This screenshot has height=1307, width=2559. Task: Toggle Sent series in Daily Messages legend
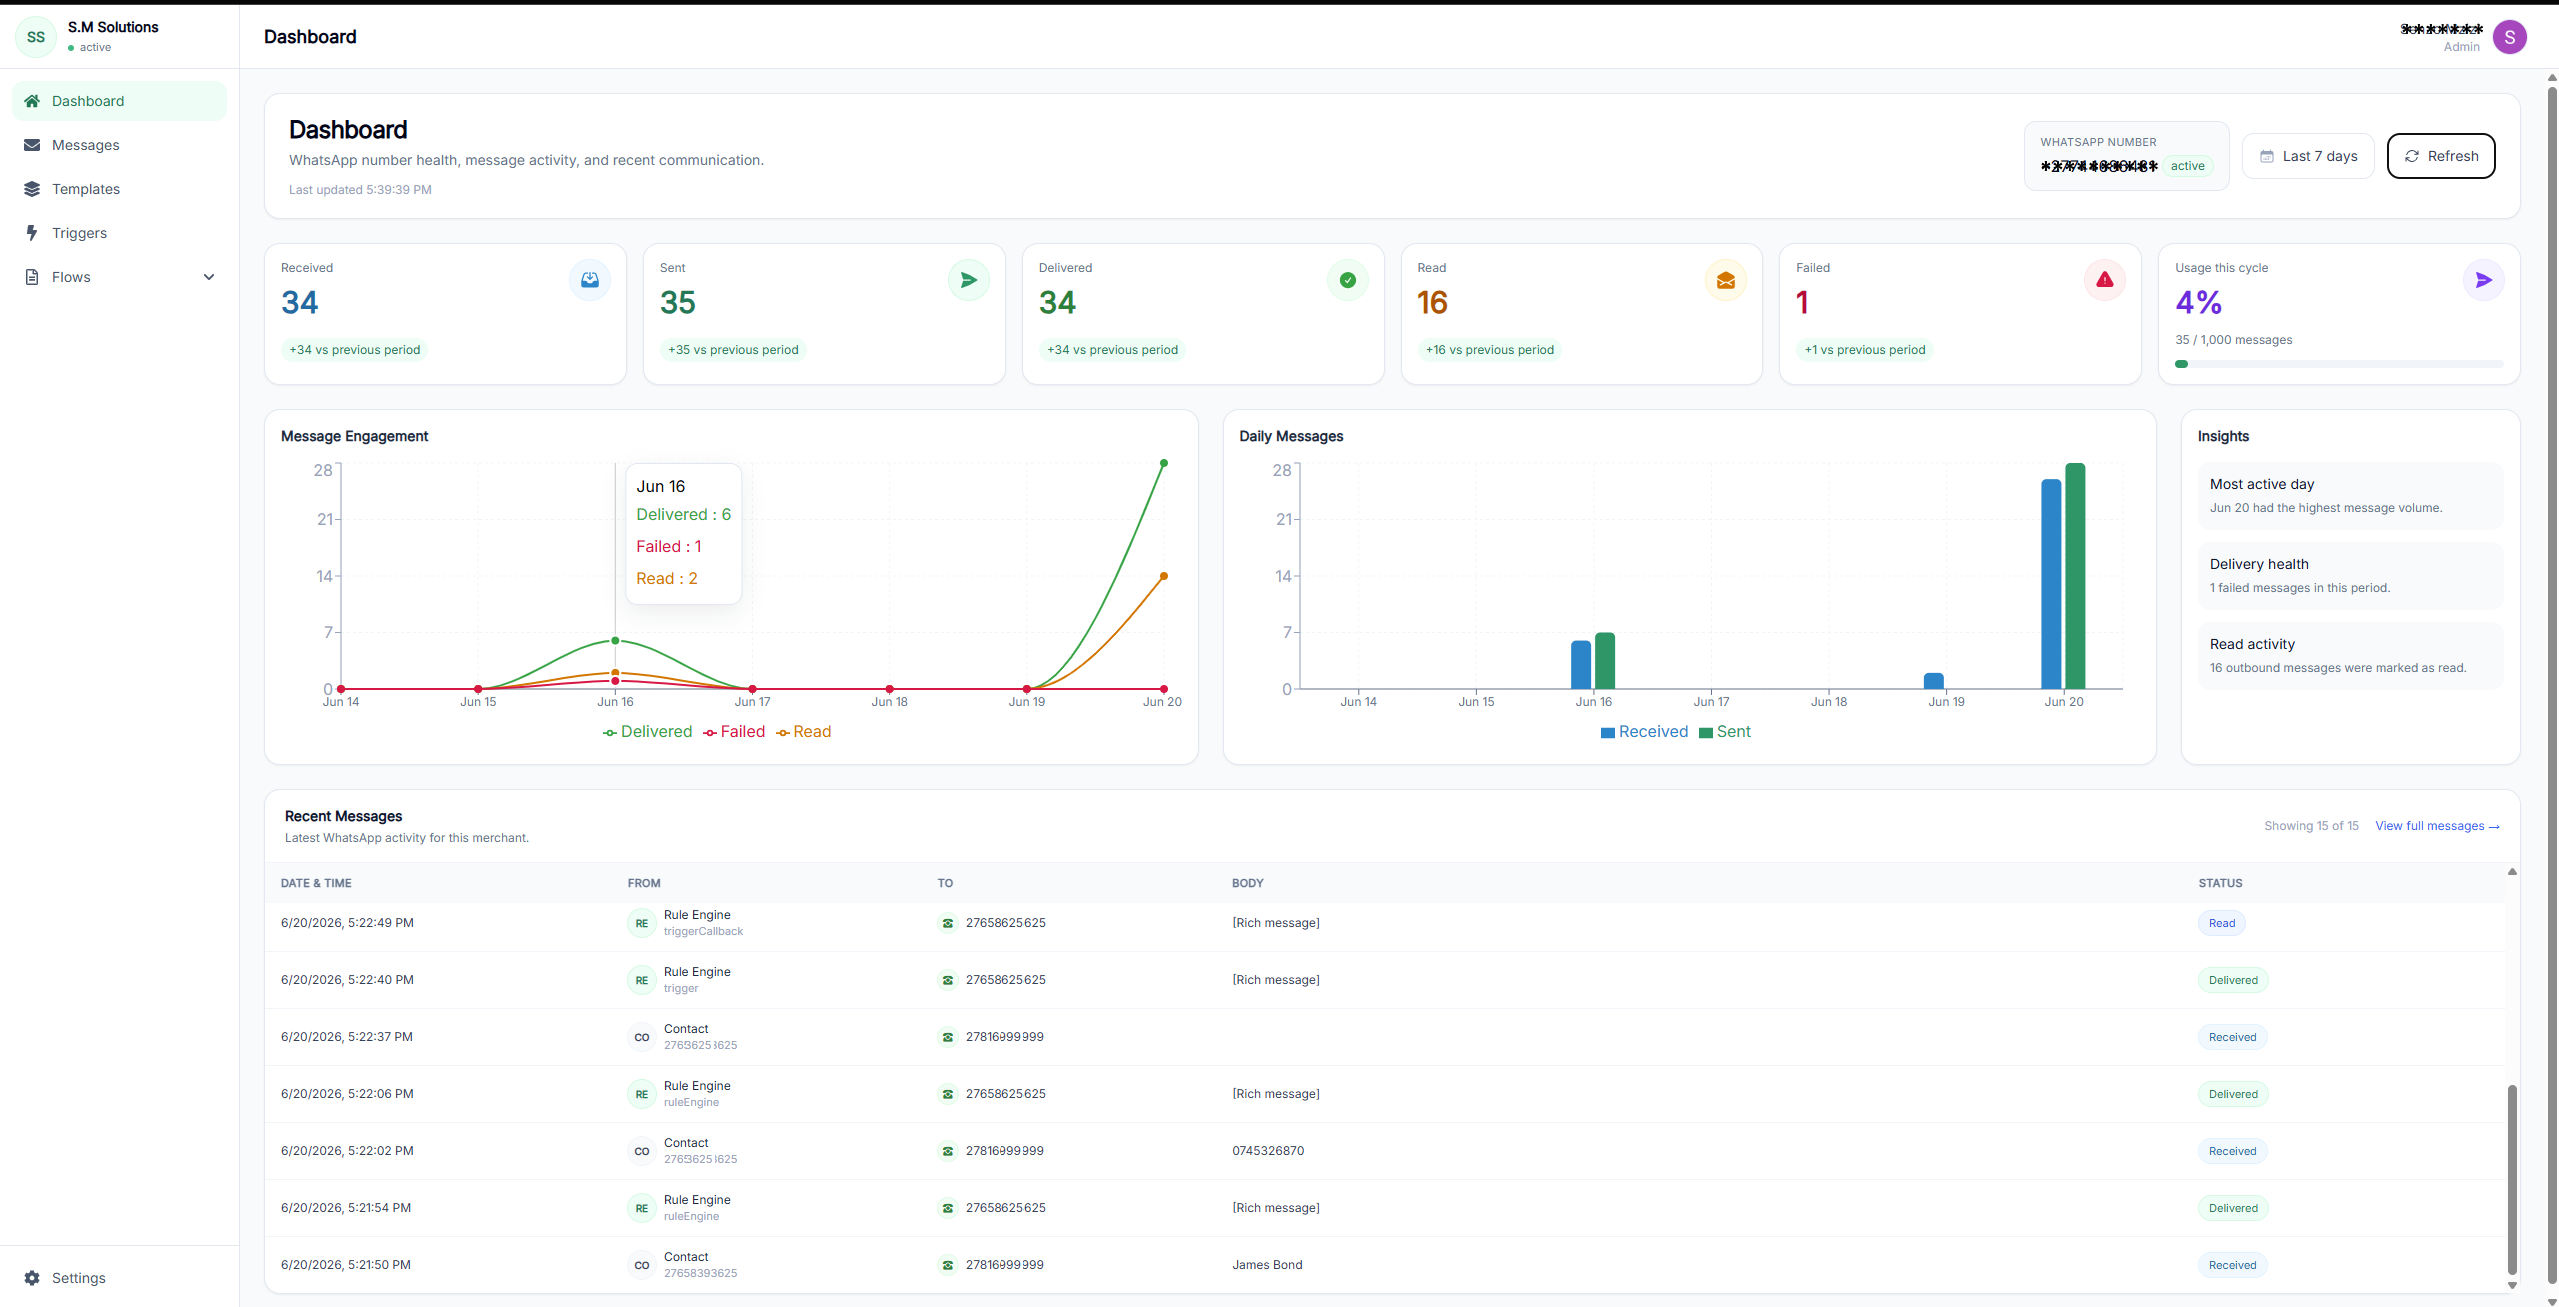[x=1725, y=732]
